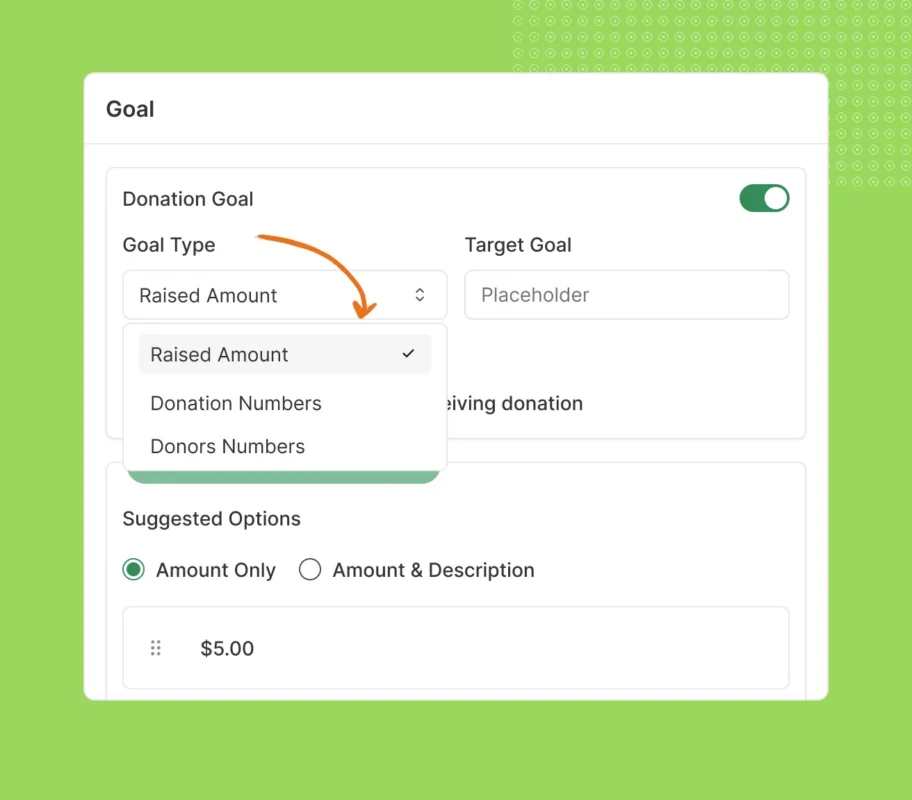This screenshot has height=800, width=912.
Task: Click the Goal panel heading
Action: point(130,109)
